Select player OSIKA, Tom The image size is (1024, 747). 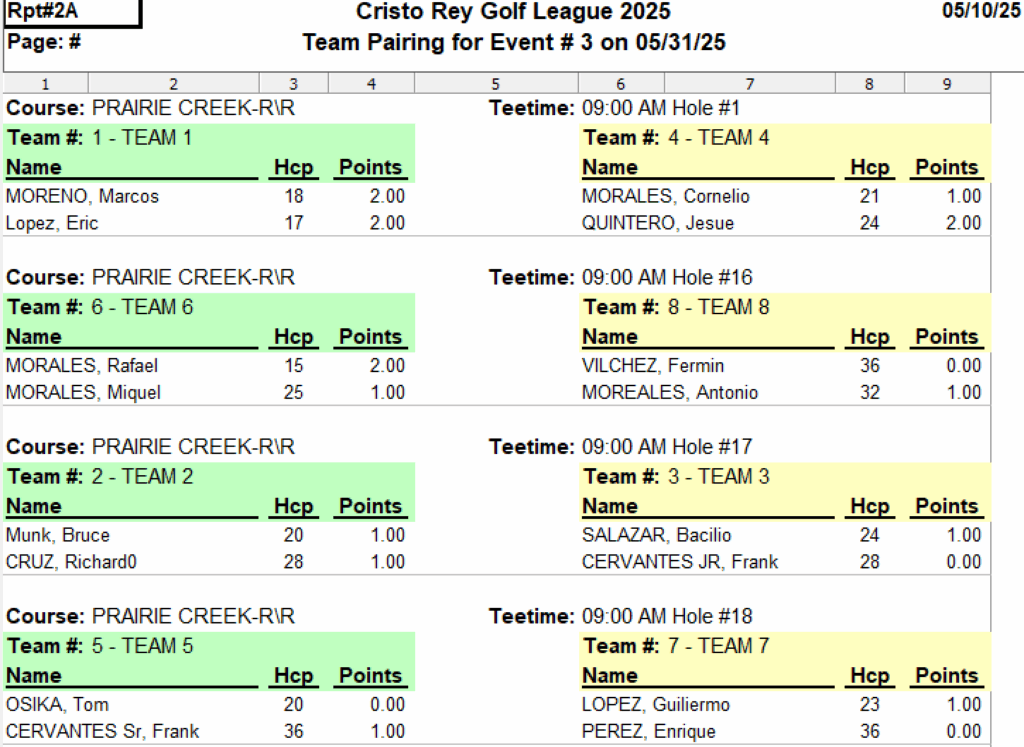click(57, 705)
